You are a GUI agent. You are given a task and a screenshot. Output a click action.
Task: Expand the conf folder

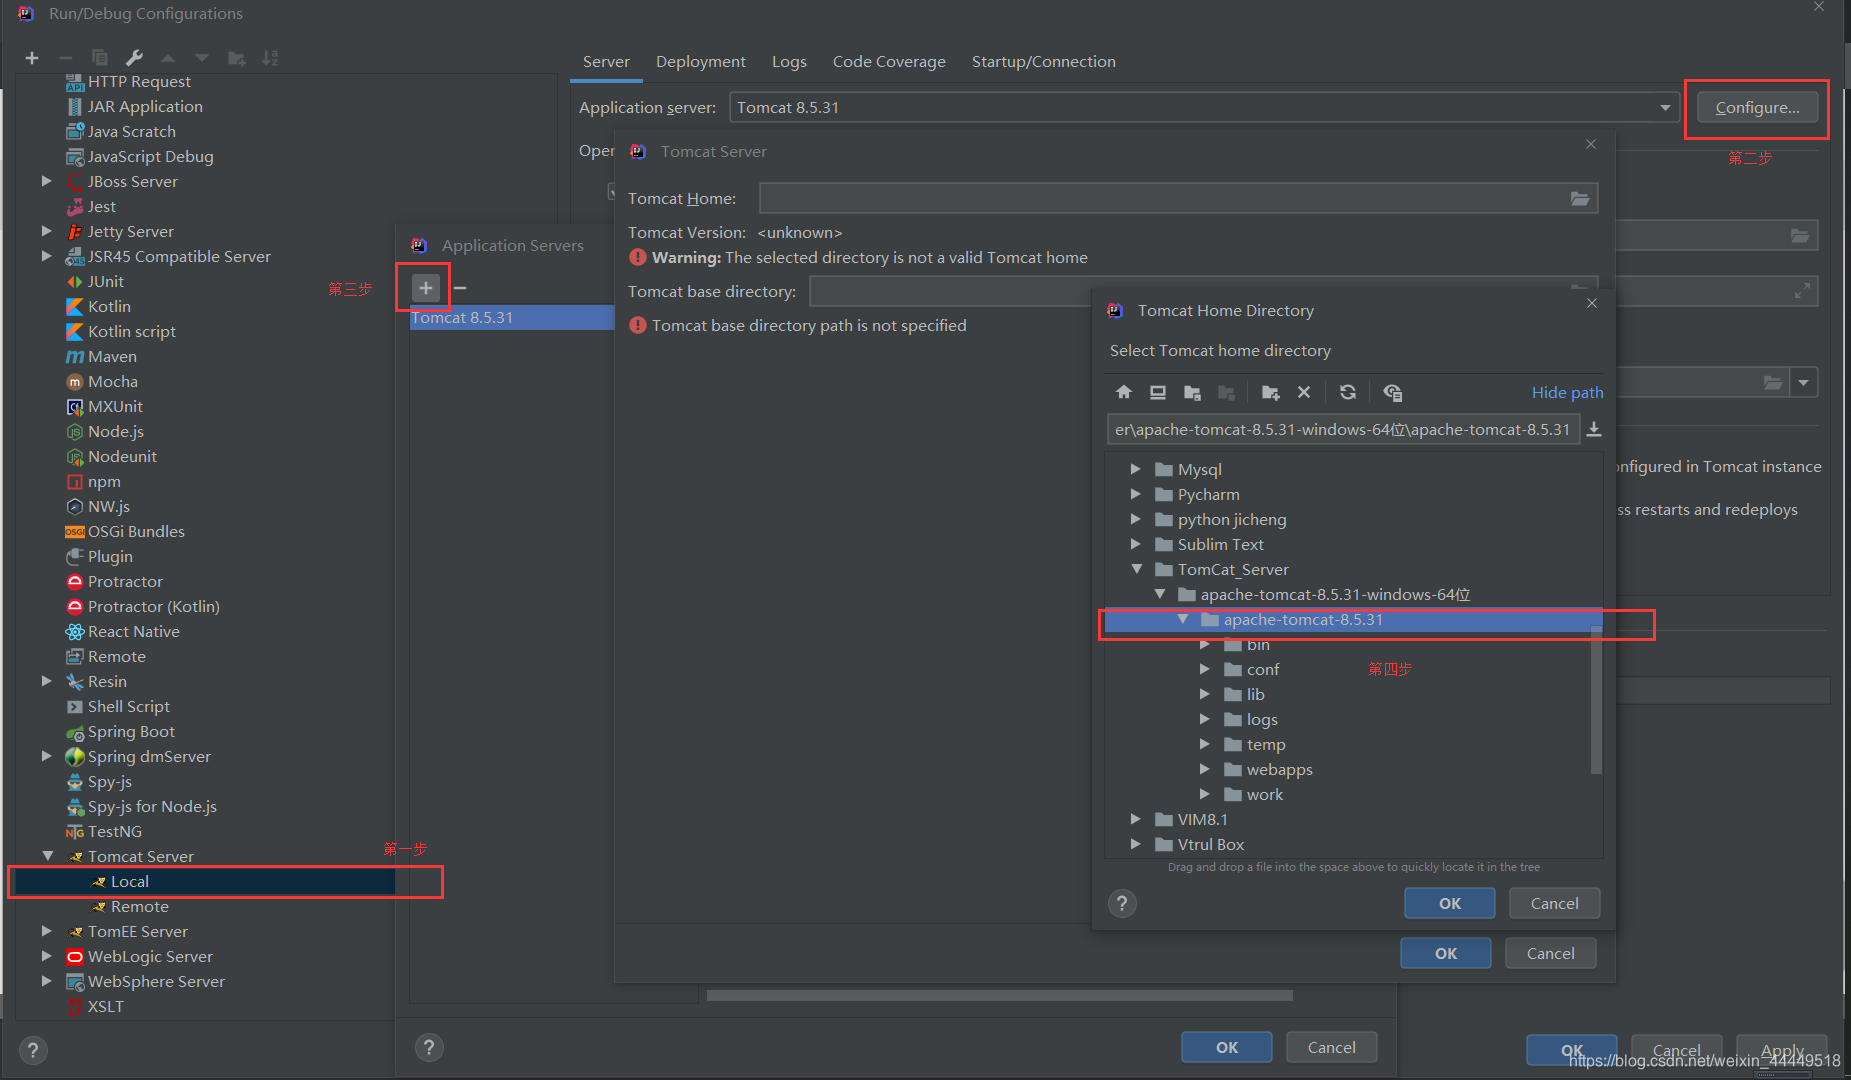[x=1205, y=669]
